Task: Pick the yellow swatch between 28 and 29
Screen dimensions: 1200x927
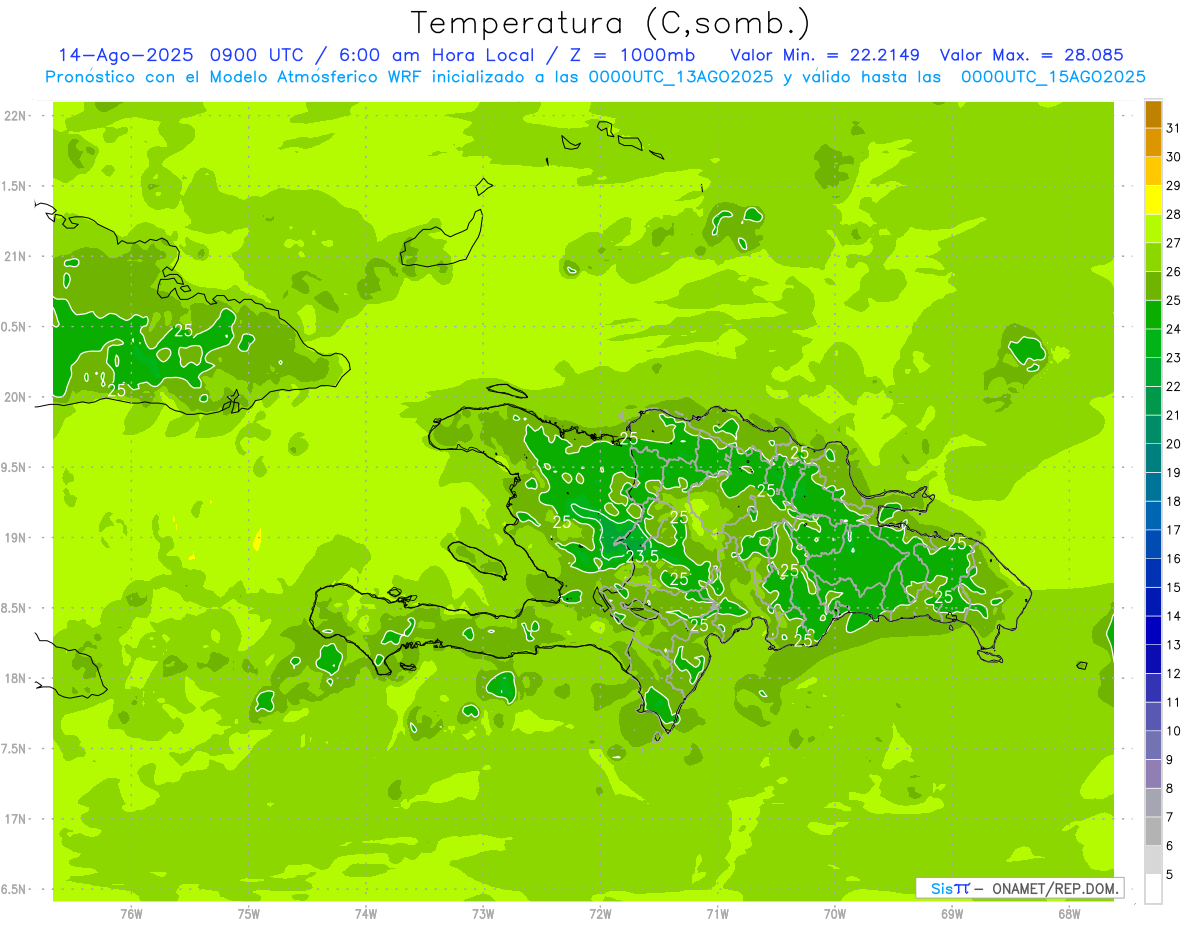Action: pyautogui.click(x=1153, y=200)
